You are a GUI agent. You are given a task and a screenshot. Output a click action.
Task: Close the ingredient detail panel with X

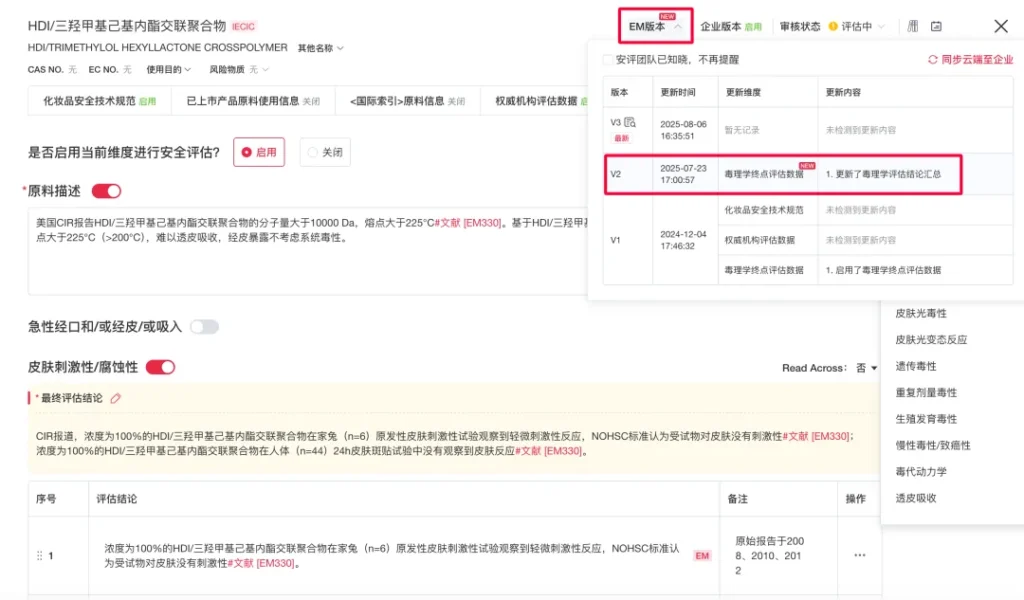tap(1000, 27)
